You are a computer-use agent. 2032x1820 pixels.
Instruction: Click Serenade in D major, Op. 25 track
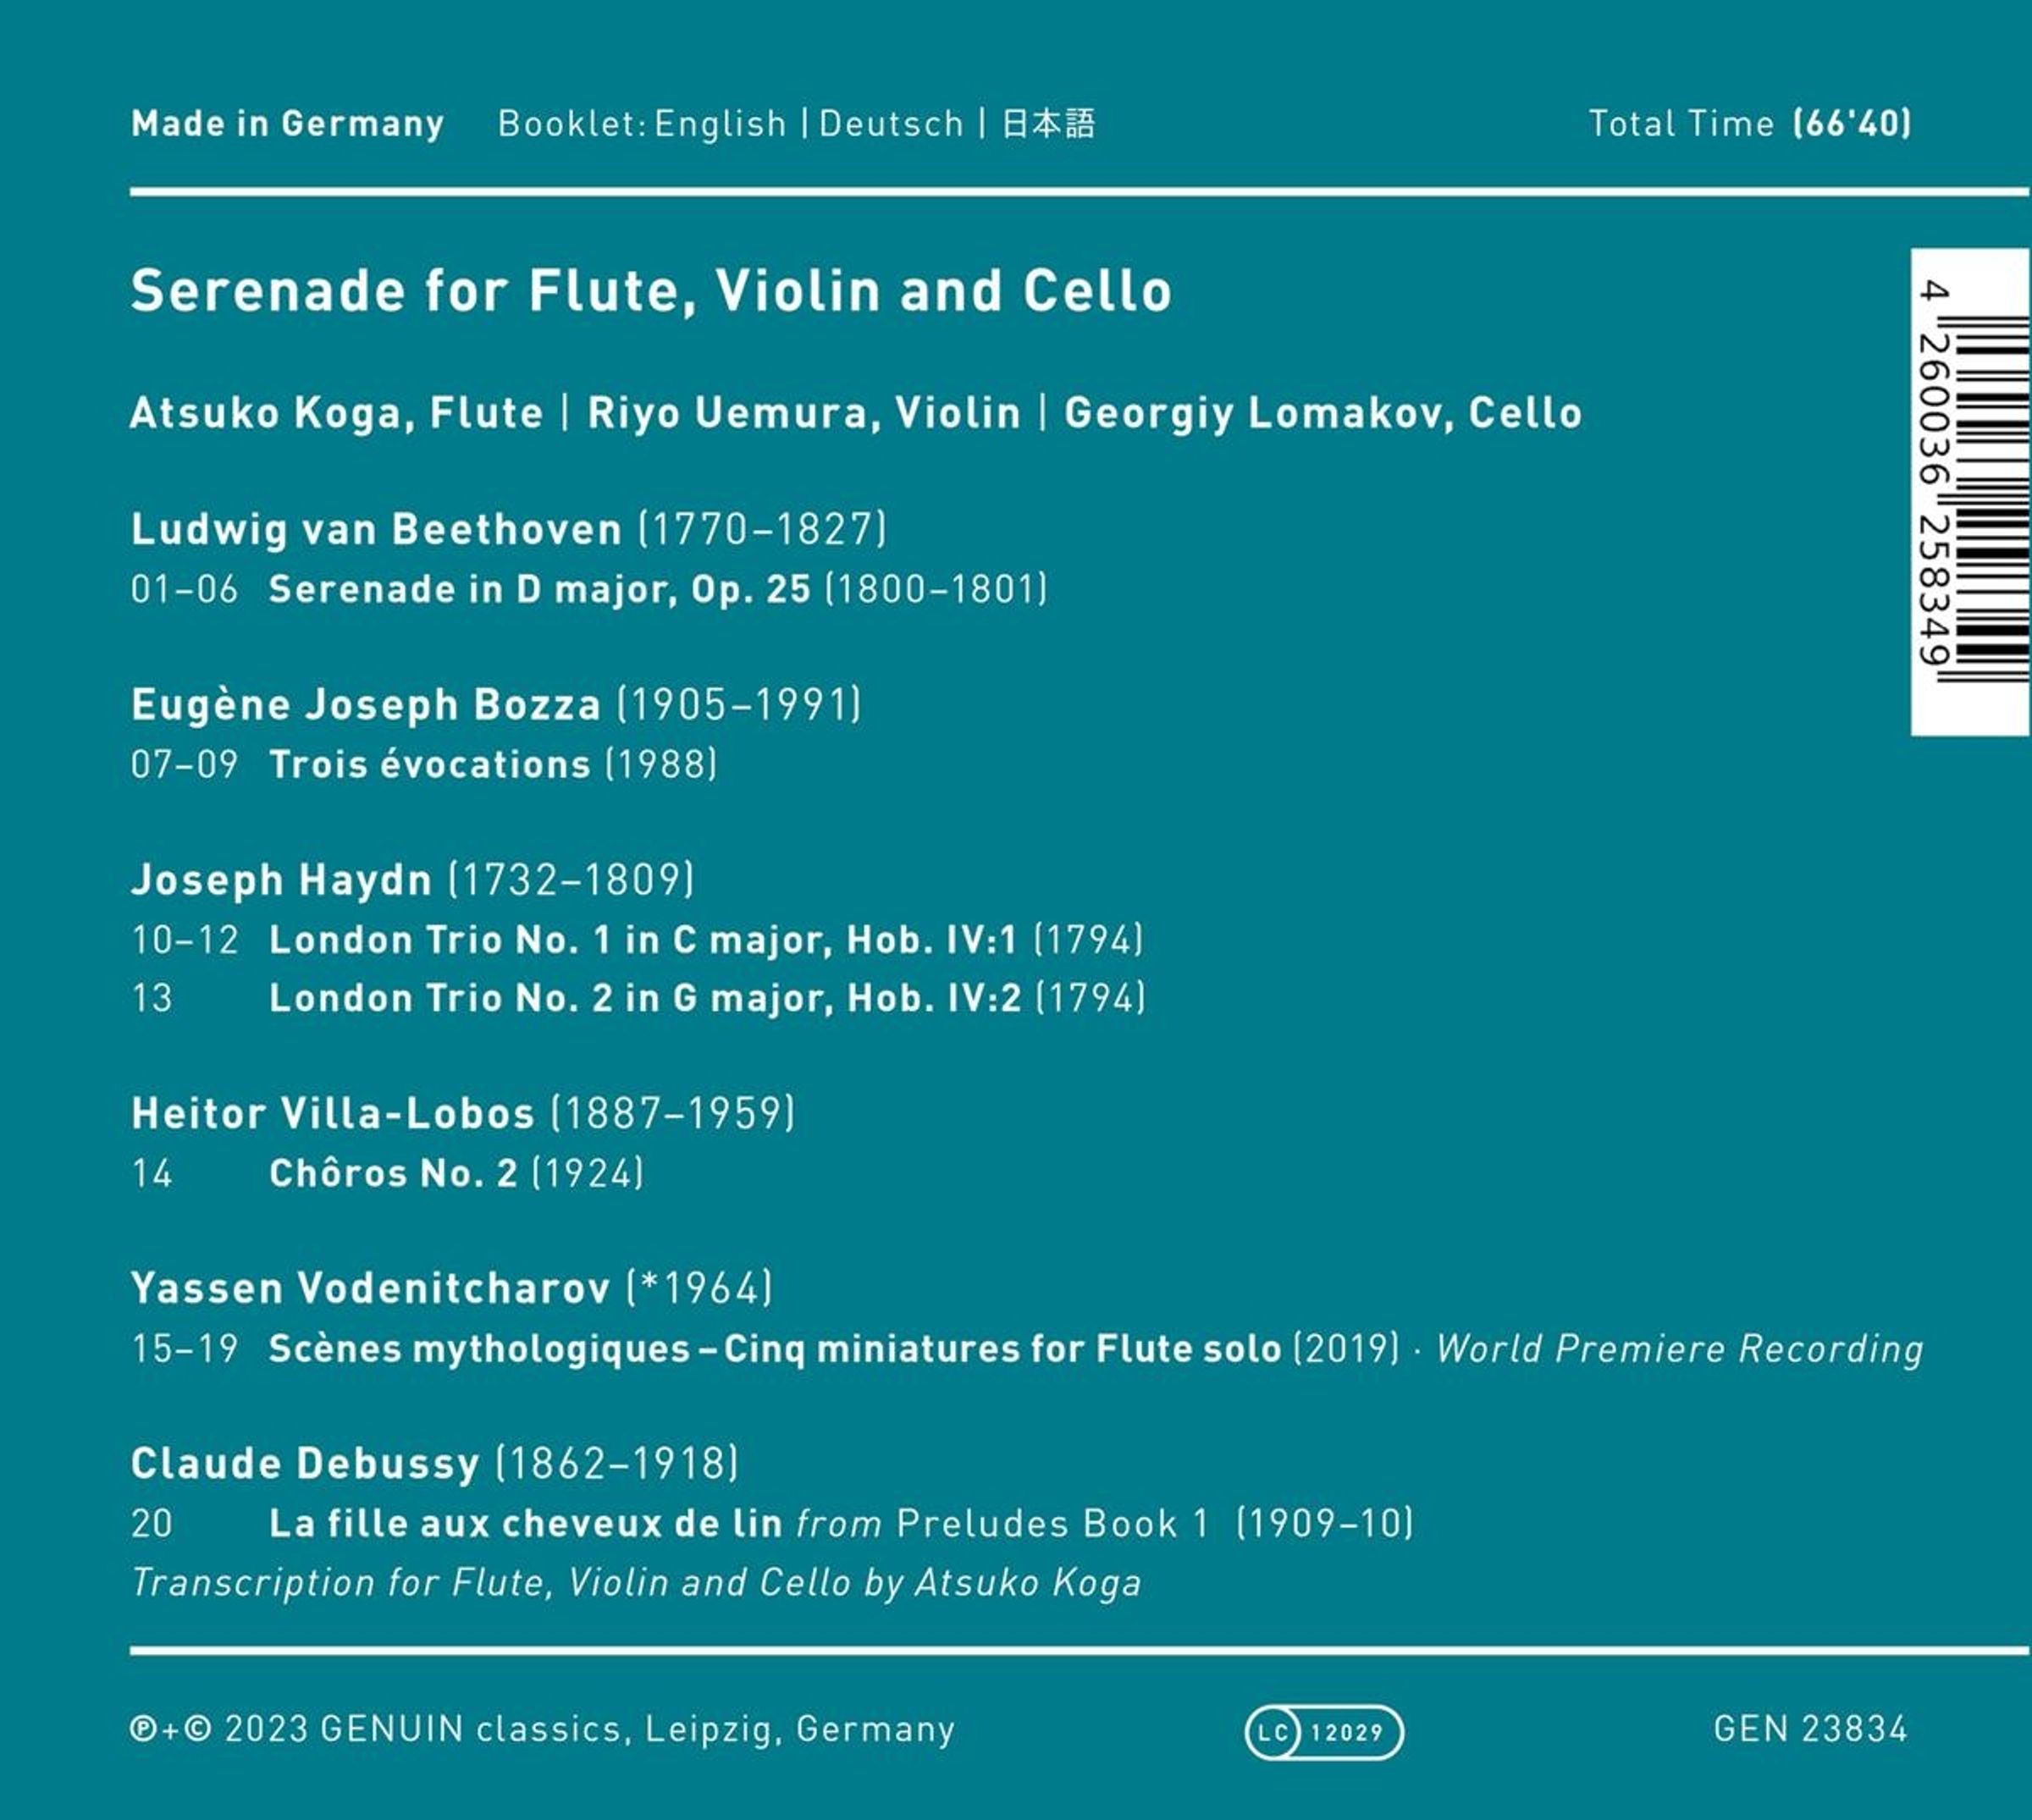(x=540, y=589)
